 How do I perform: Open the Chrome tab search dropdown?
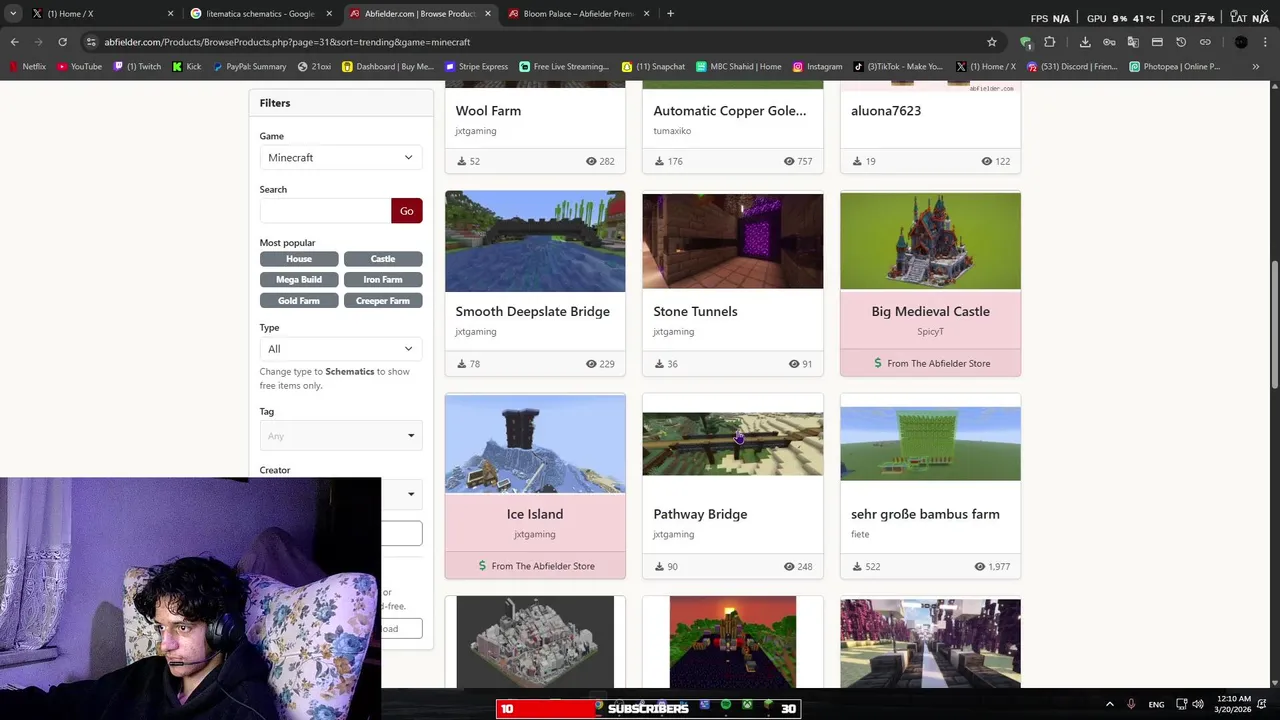tap(13, 13)
